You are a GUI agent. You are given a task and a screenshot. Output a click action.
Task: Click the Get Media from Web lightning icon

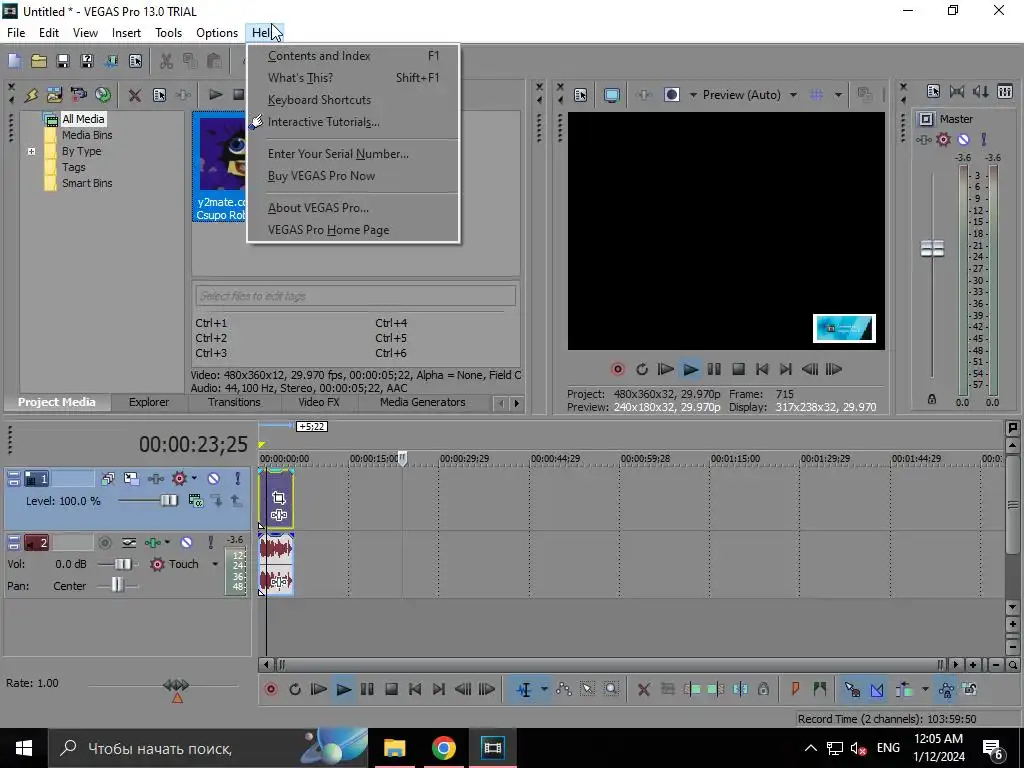pyautogui.click(x=31, y=95)
